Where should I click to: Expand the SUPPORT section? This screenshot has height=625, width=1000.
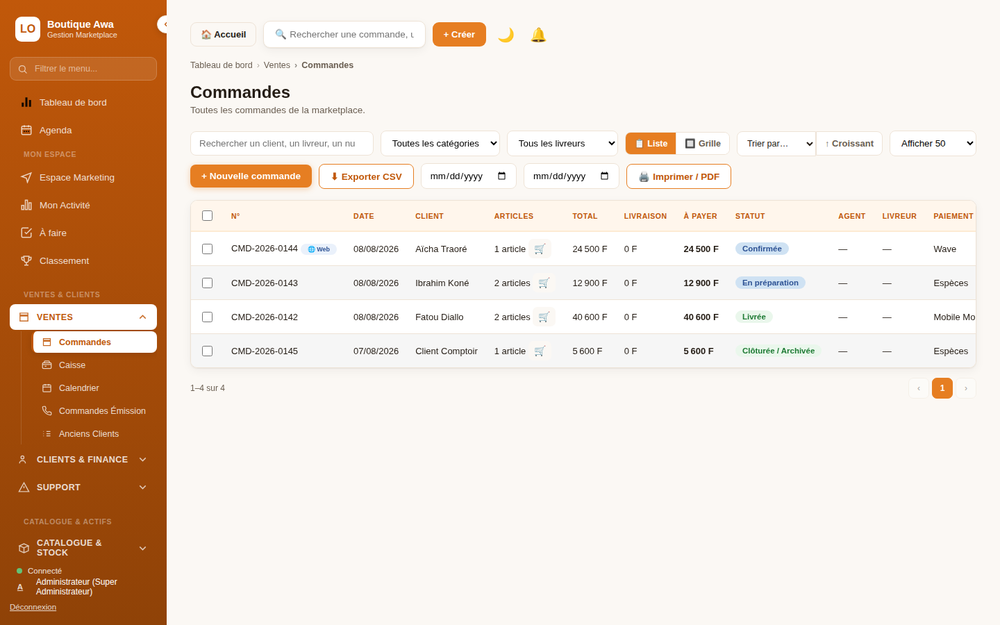click(83, 487)
